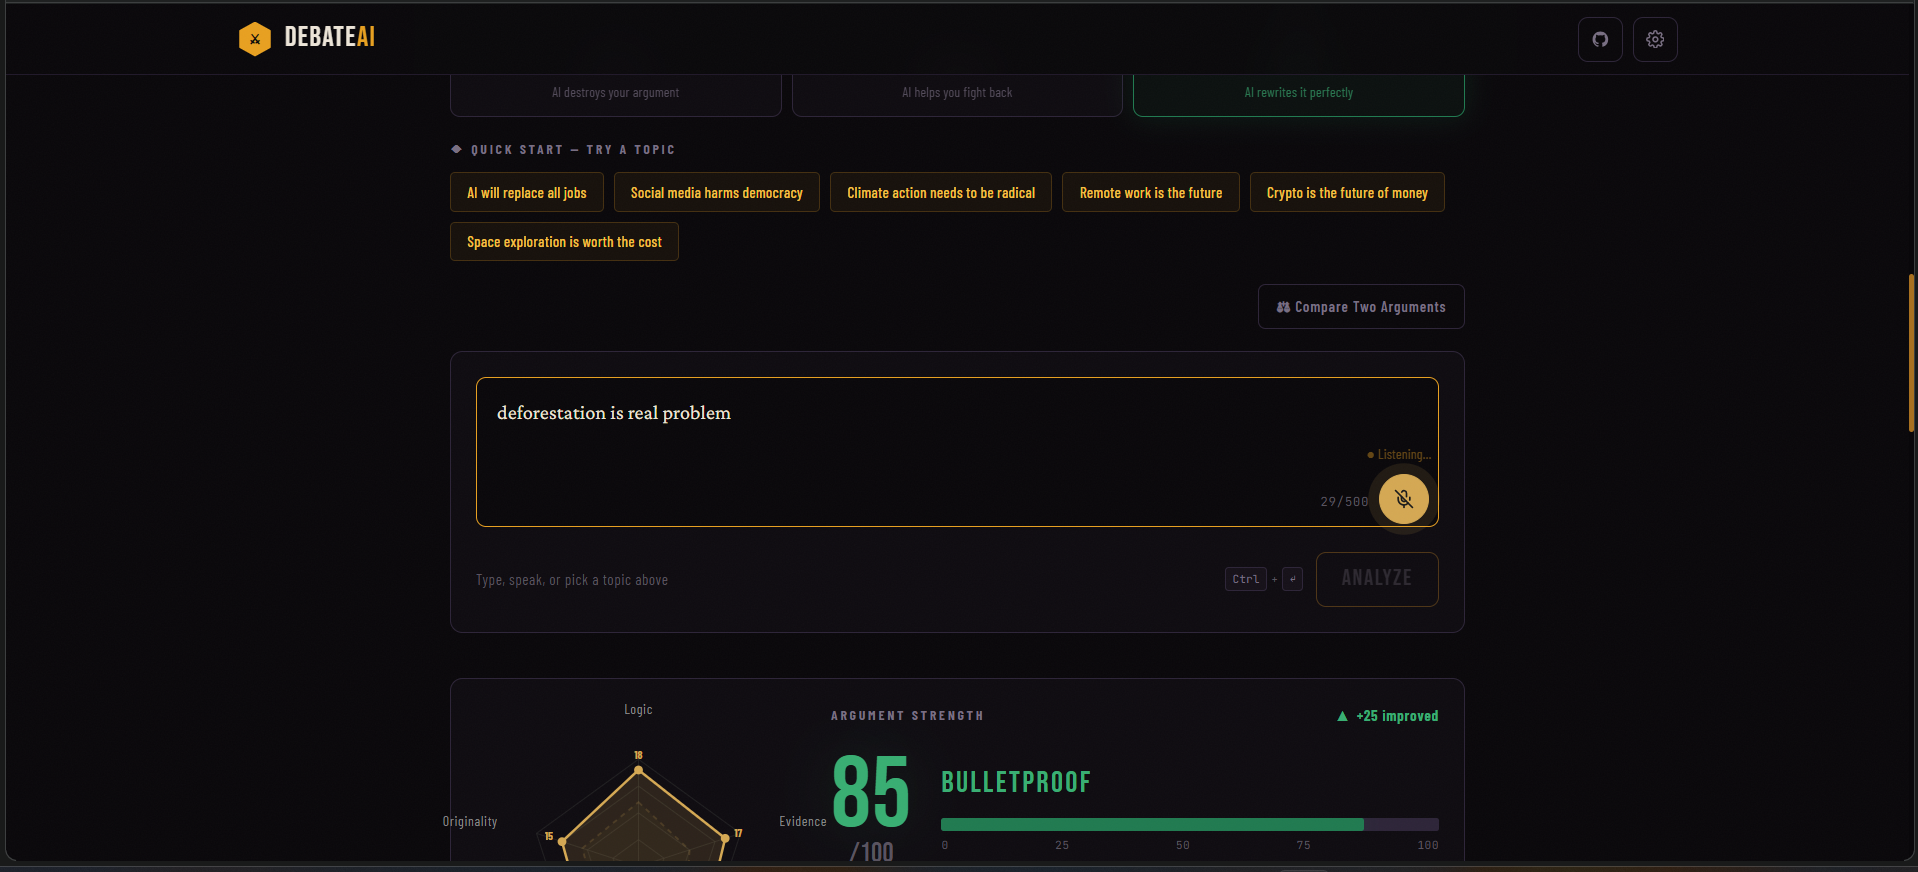Click the argument strength progress bar
Viewport: 1918px width, 872px height.
pyautogui.click(x=1190, y=825)
